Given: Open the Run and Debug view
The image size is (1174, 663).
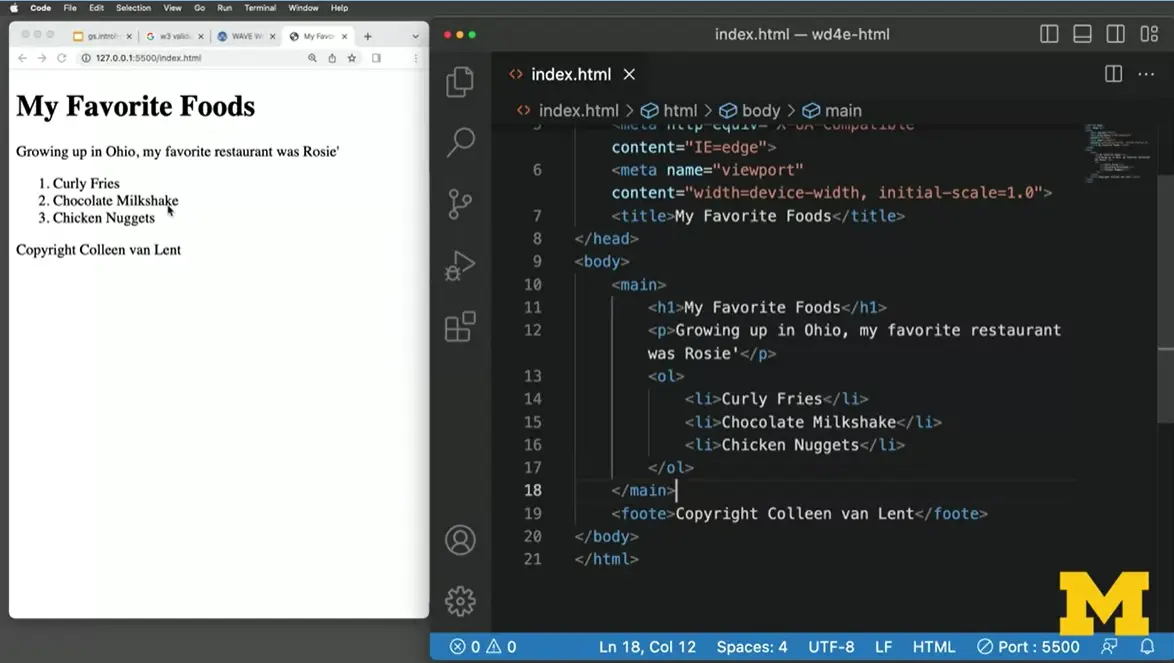Looking at the screenshot, I should [460, 266].
